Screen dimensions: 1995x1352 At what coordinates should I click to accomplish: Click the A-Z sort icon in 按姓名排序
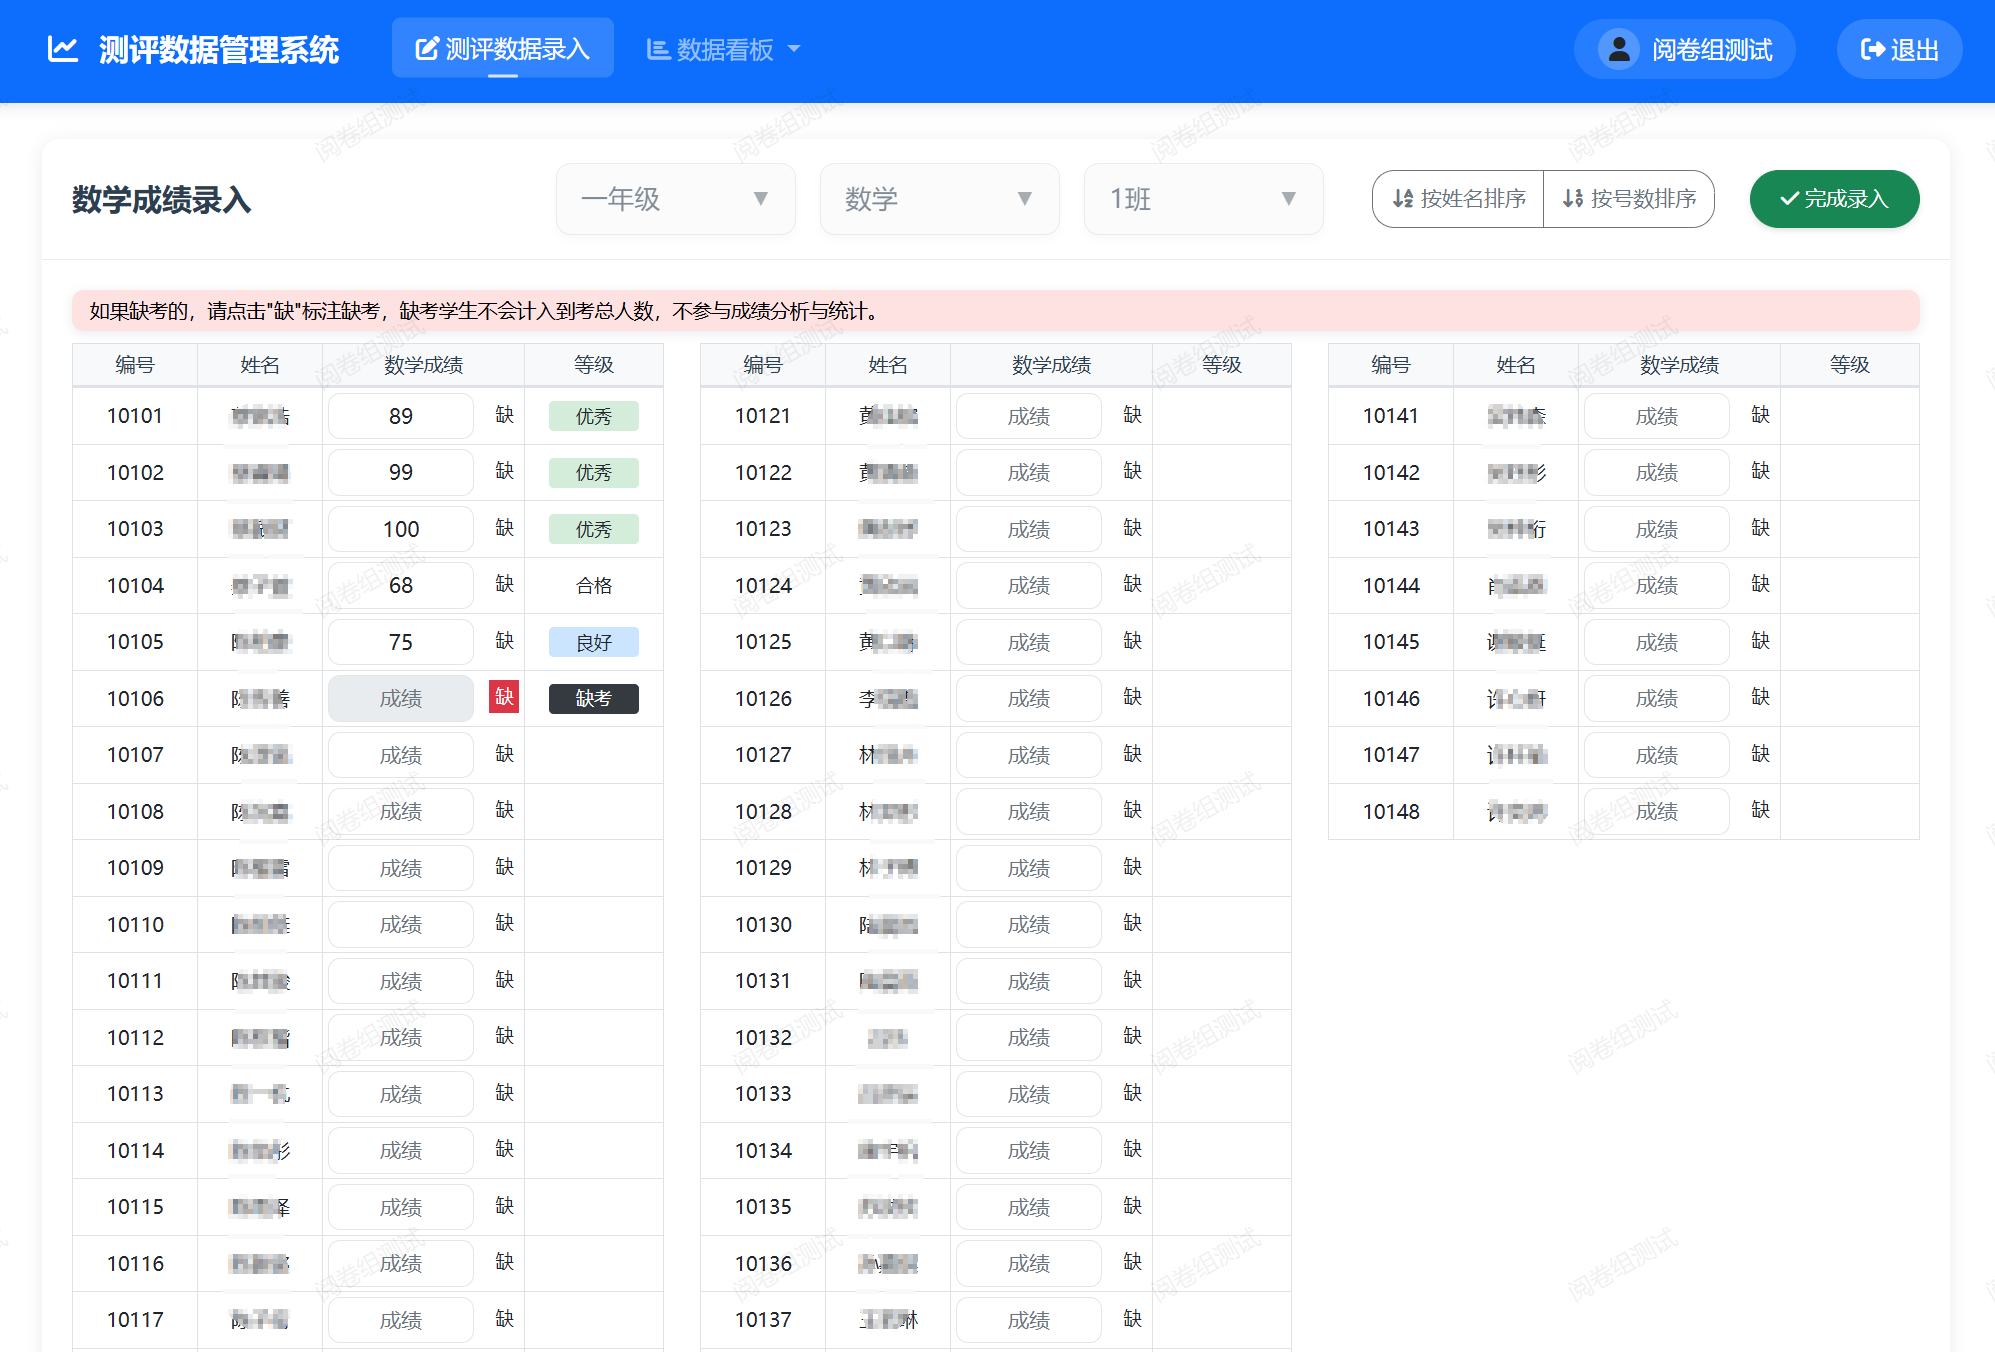pos(1402,199)
